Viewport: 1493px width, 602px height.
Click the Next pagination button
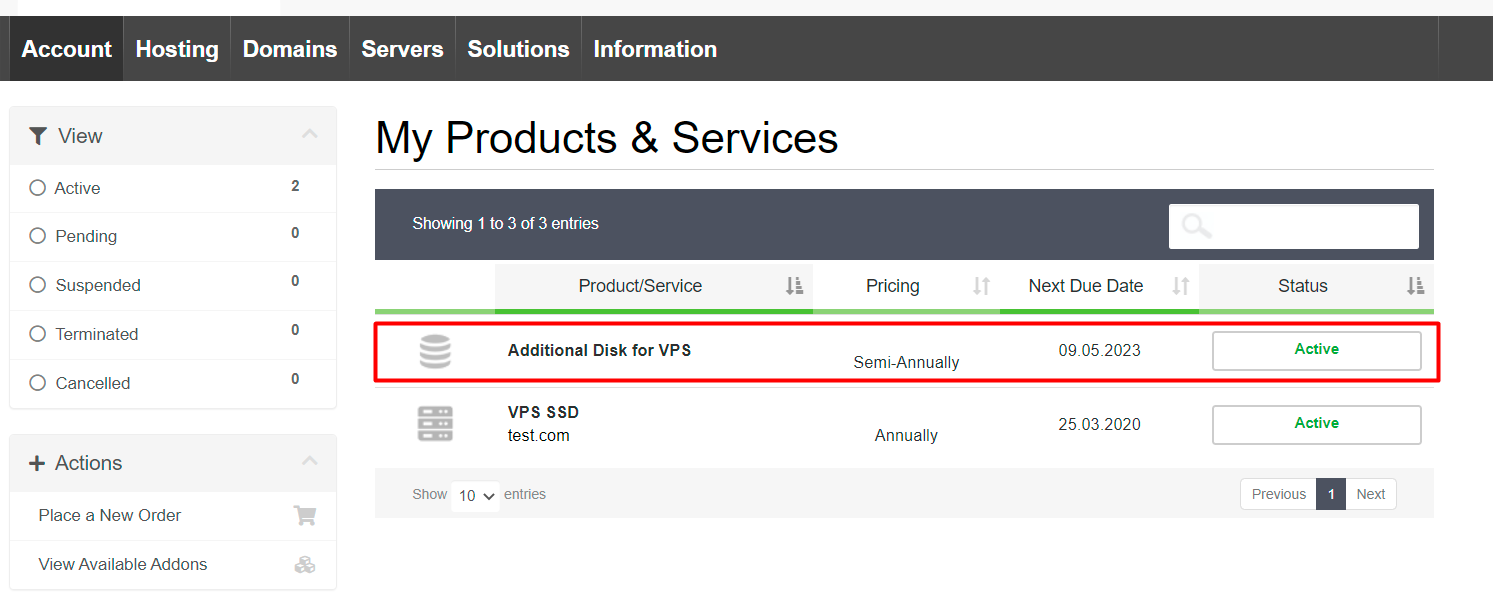[x=1370, y=494]
